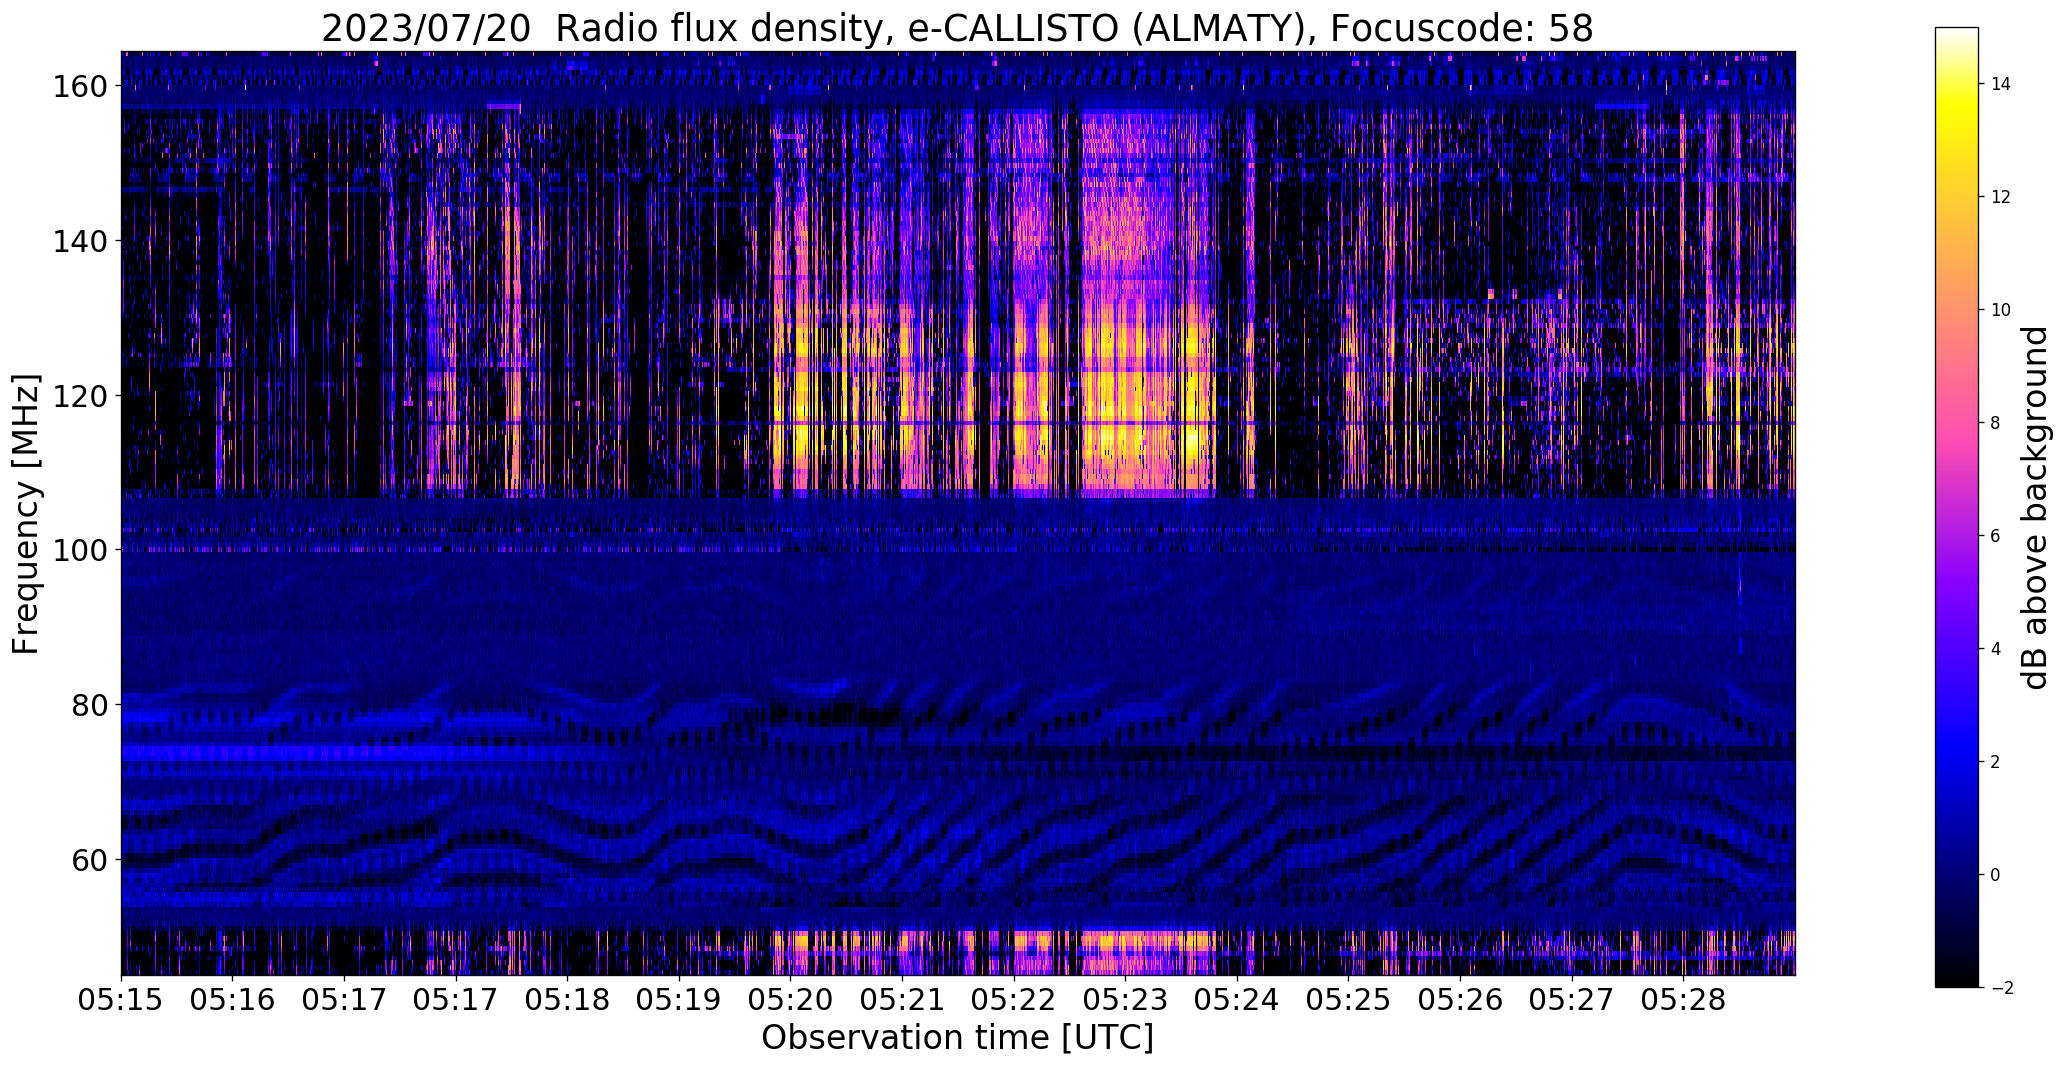Click the 05:22 time tick label
The width and height of the screenshot is (2066, 1067).
pyautogui.click(x=1014, y=1000)
